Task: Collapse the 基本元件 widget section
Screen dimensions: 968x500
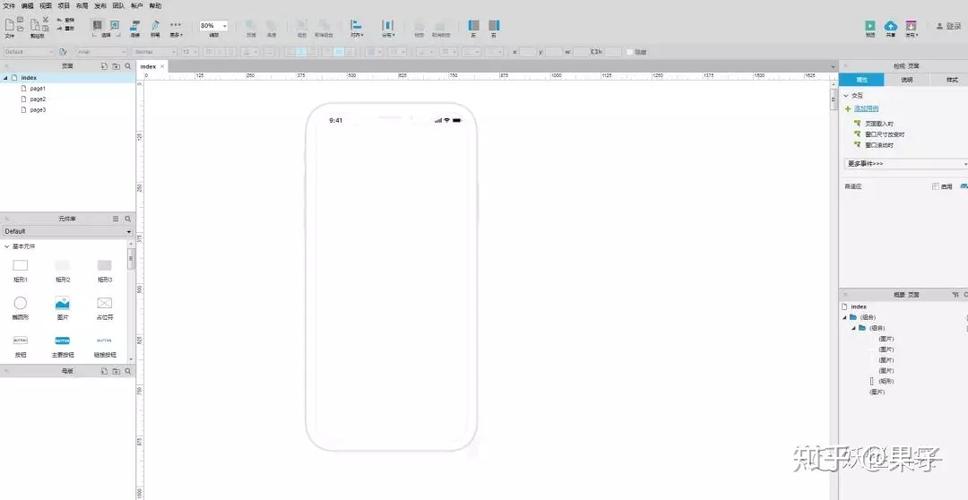Action: 7,246
